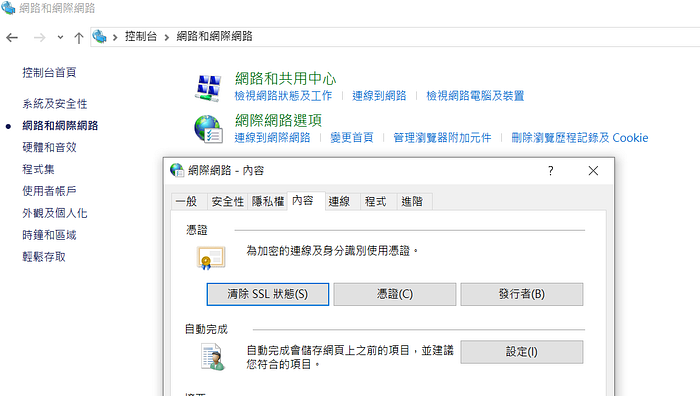
Task: Expand chevron before 控制台 in breadcrumb
Action: (x=115, y=37)
